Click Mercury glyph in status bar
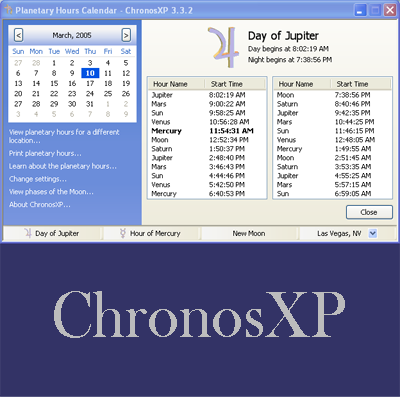The width and height of the screenshot is (400, 400). [x=123, y=233]
